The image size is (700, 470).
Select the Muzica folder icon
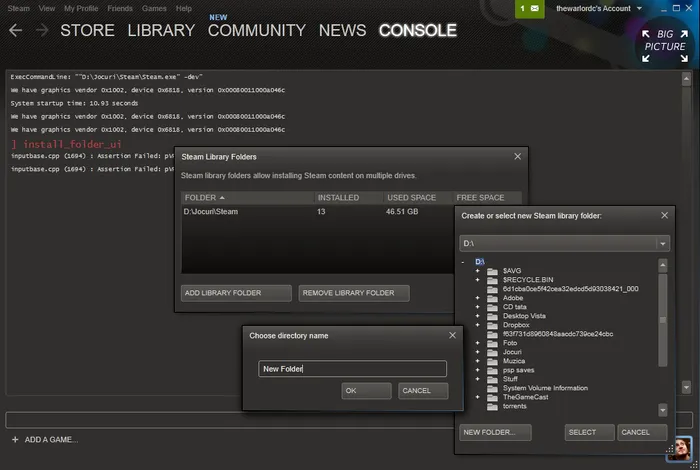pos(492,361)
